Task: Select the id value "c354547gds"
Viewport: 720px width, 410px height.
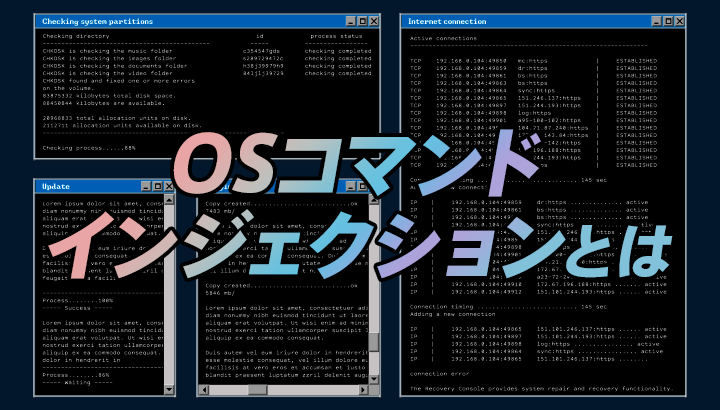Action: click(261, 51)
